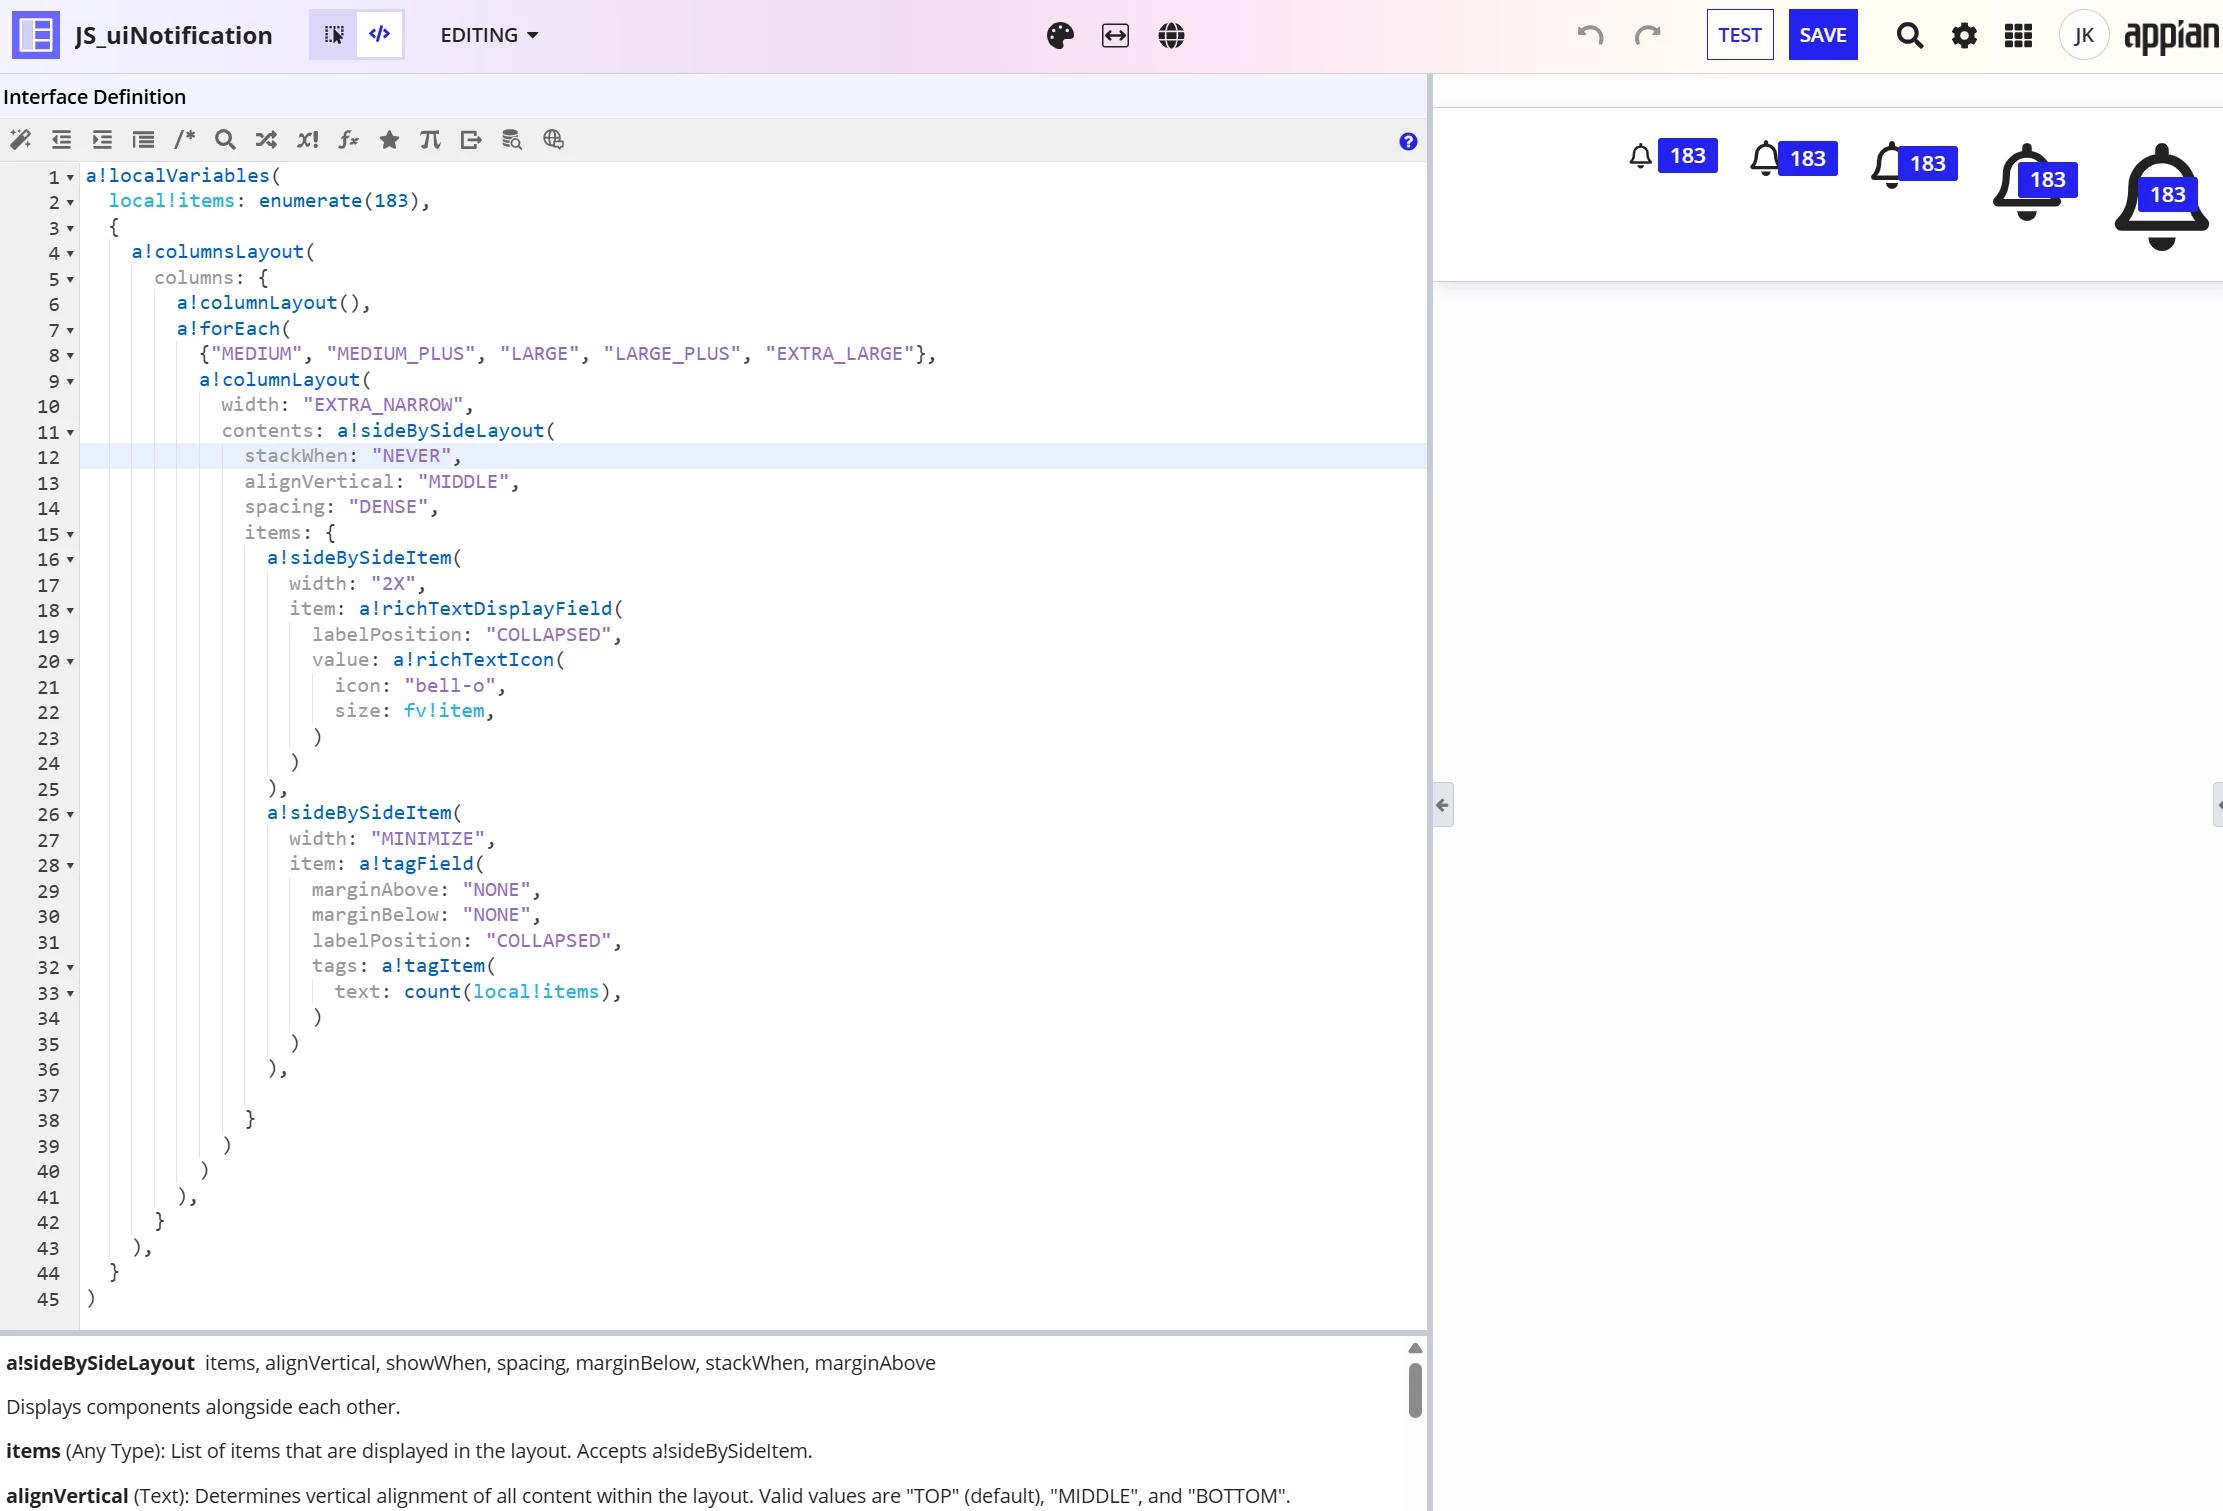Click the format expression magic wand icon
This screenshot has width=2223, height=1511.
tap(20, 140)
